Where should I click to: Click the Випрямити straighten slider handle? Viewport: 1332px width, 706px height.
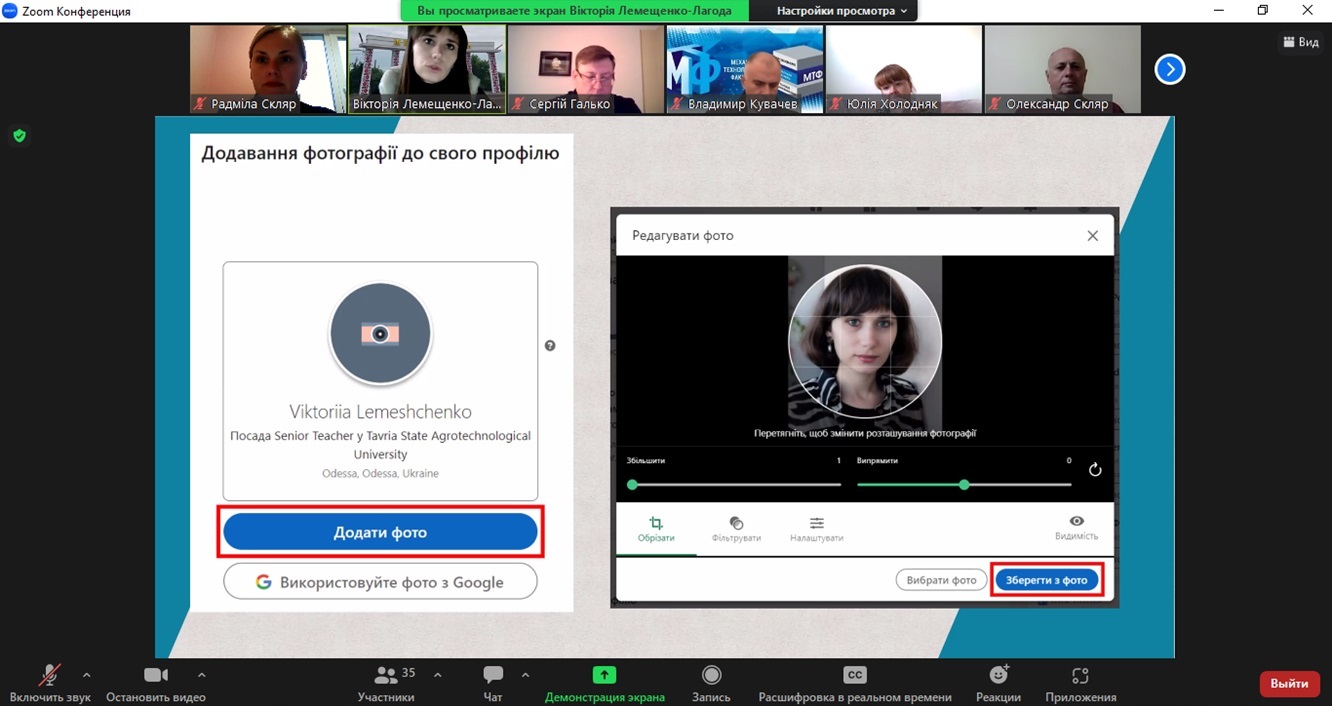(964, 485)
